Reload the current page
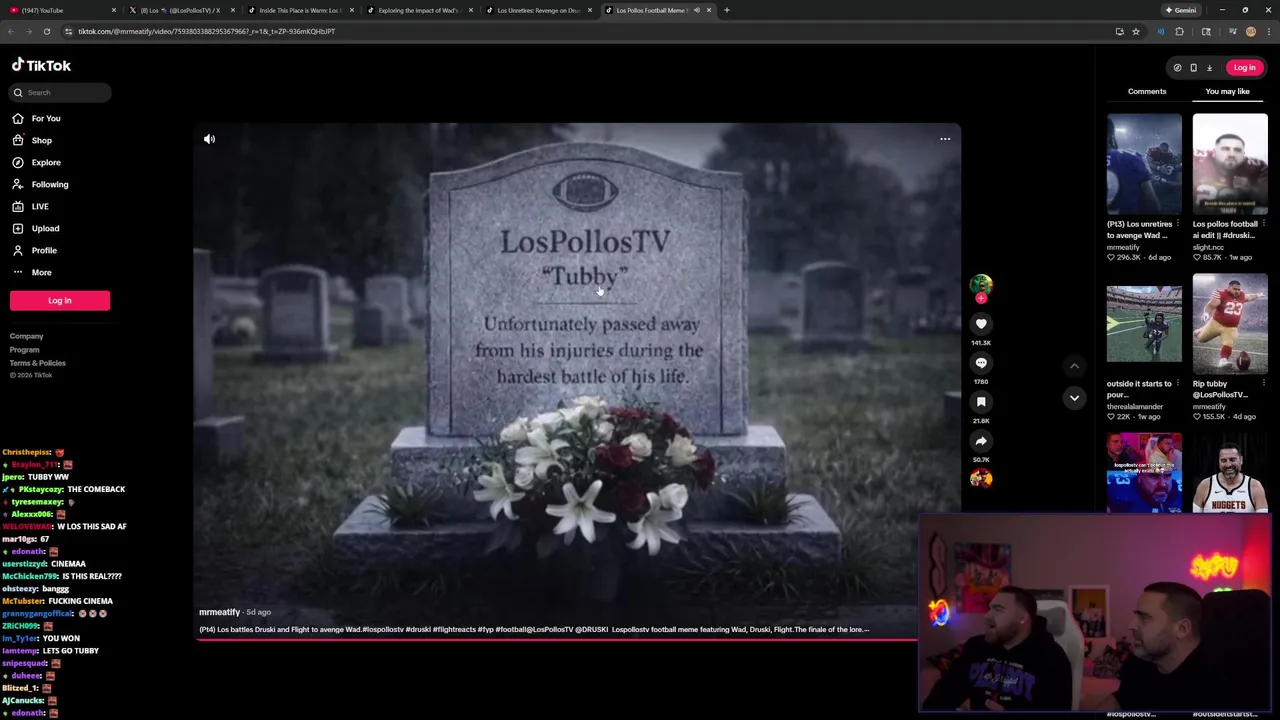Viewport: 1280px width, 720px height. click(x=46, y=31)
